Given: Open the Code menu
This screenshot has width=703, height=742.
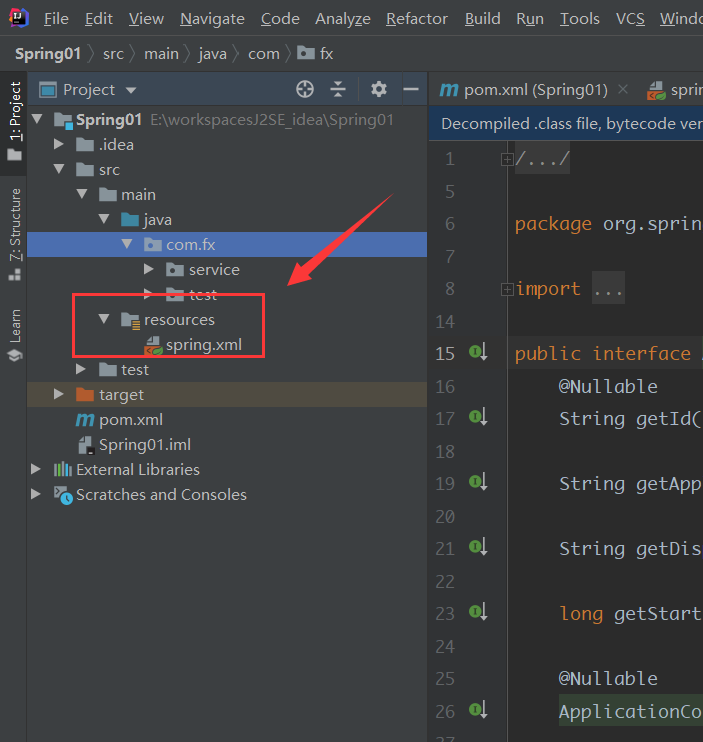Looking at the screenshot, I should click(x=280, y=19).
